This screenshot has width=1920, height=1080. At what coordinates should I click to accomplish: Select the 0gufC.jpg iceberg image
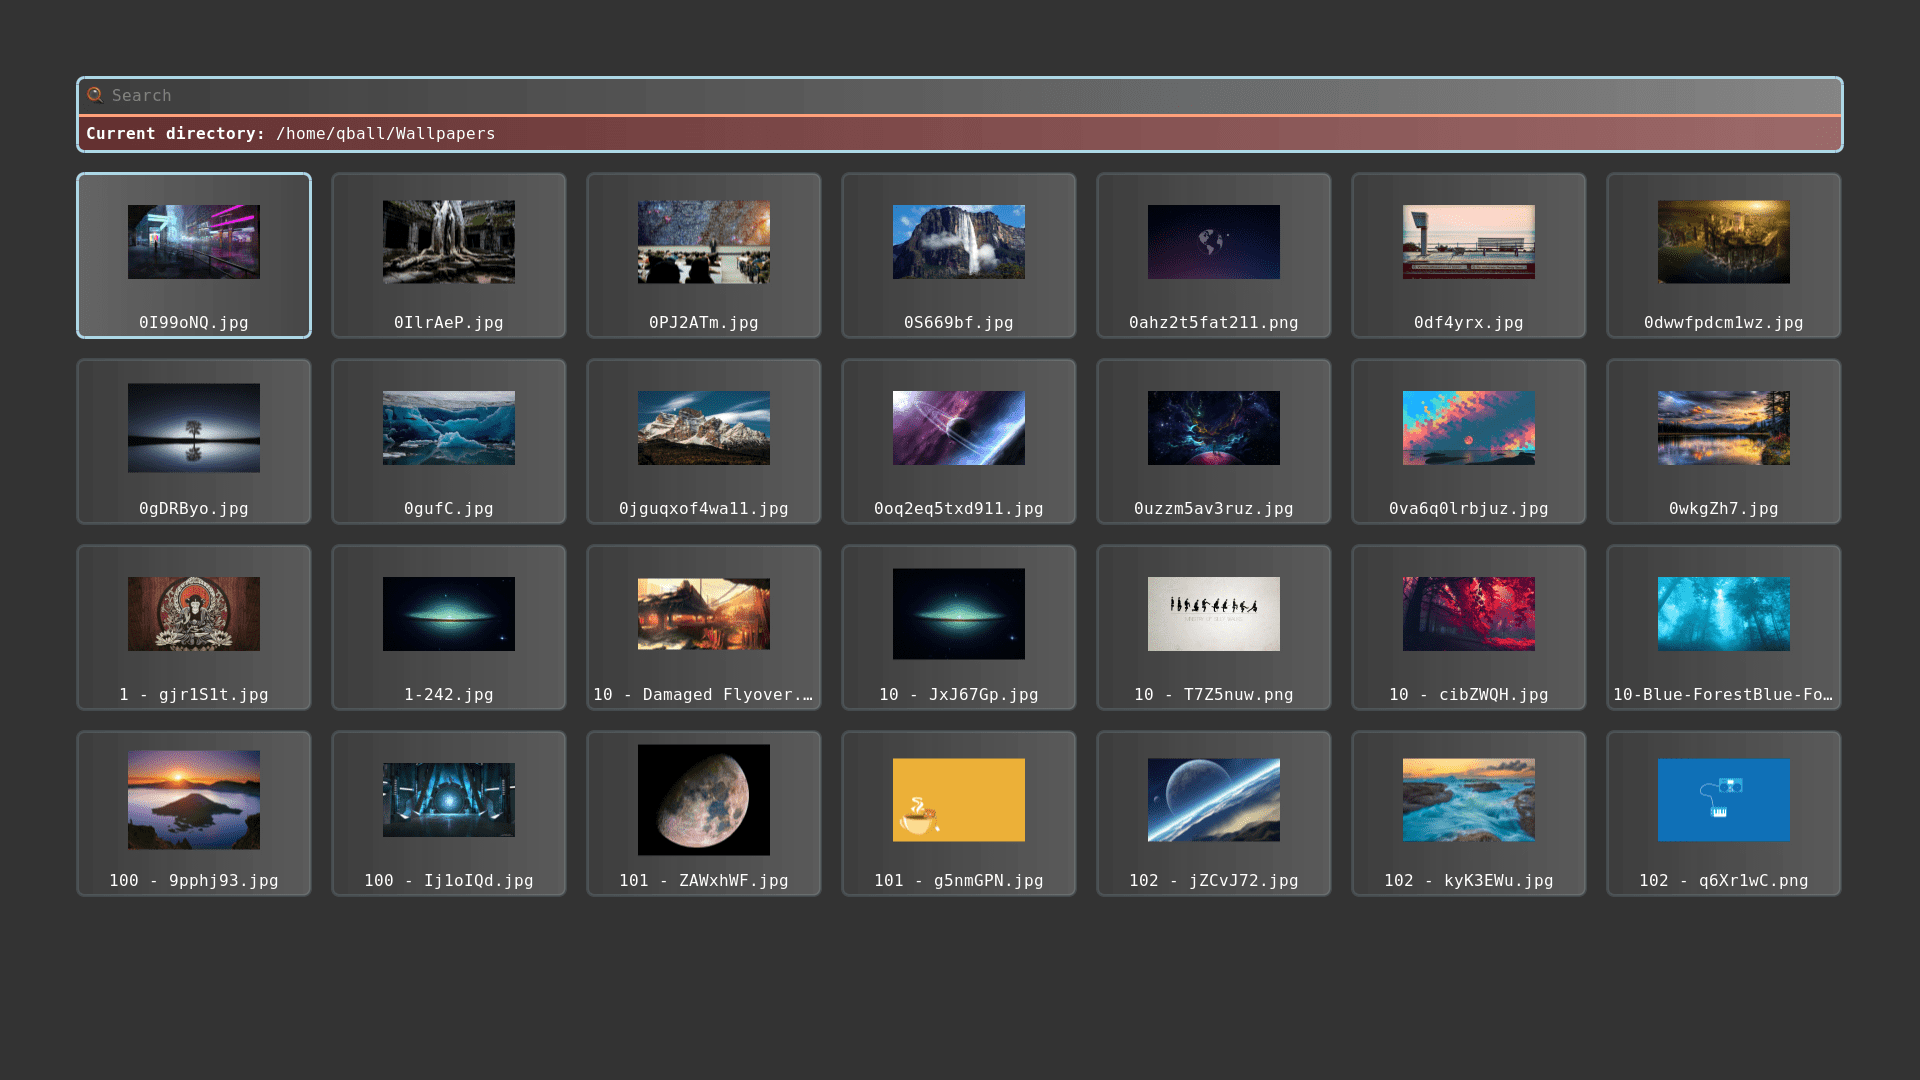coord(448,441)
